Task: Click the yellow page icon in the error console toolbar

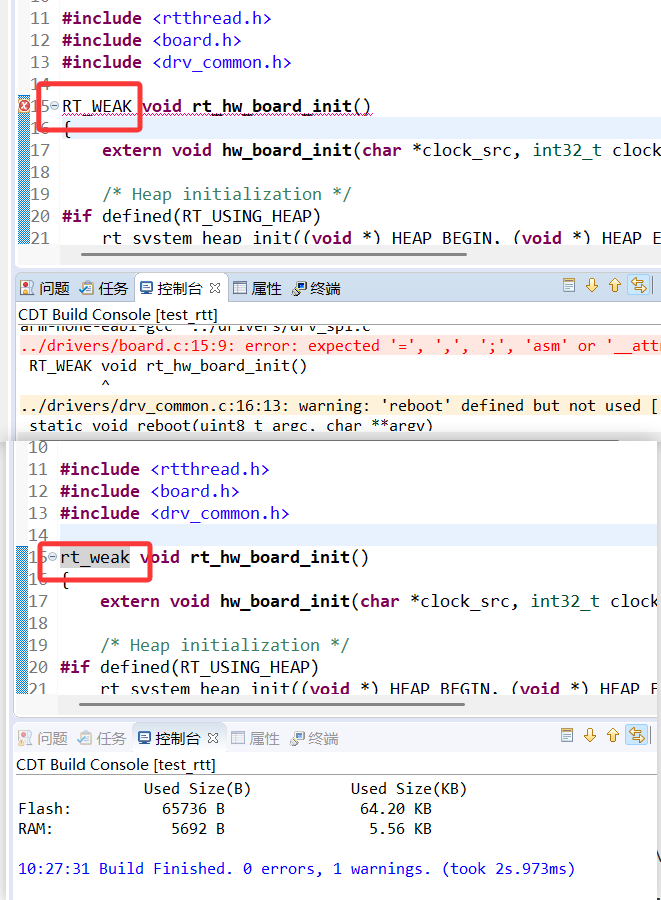Action: click(x=568, y=286)
